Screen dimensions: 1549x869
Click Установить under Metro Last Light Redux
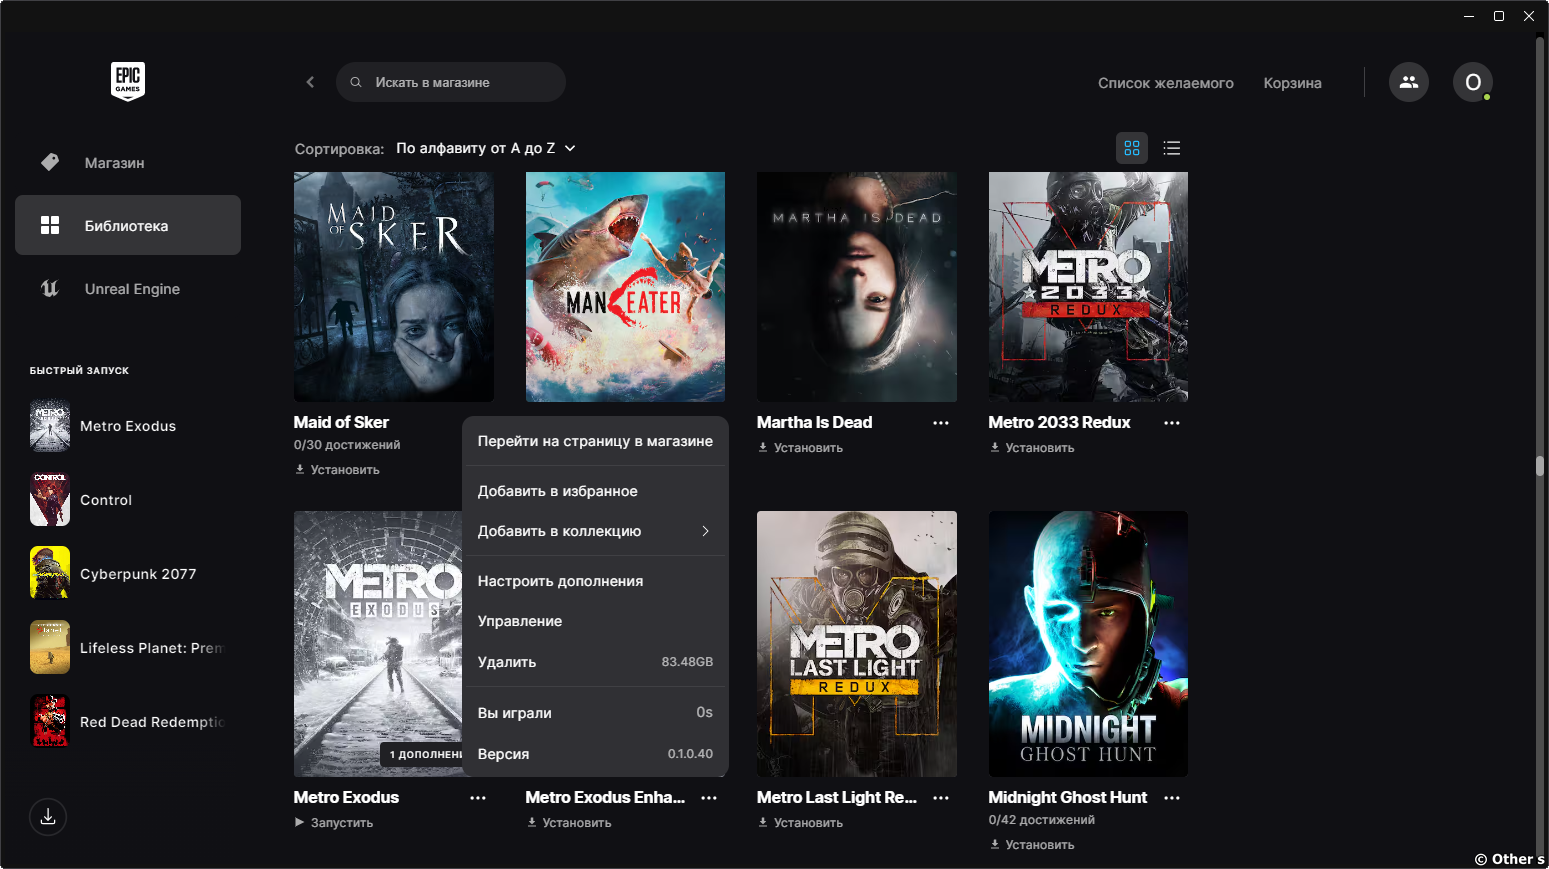800,823
